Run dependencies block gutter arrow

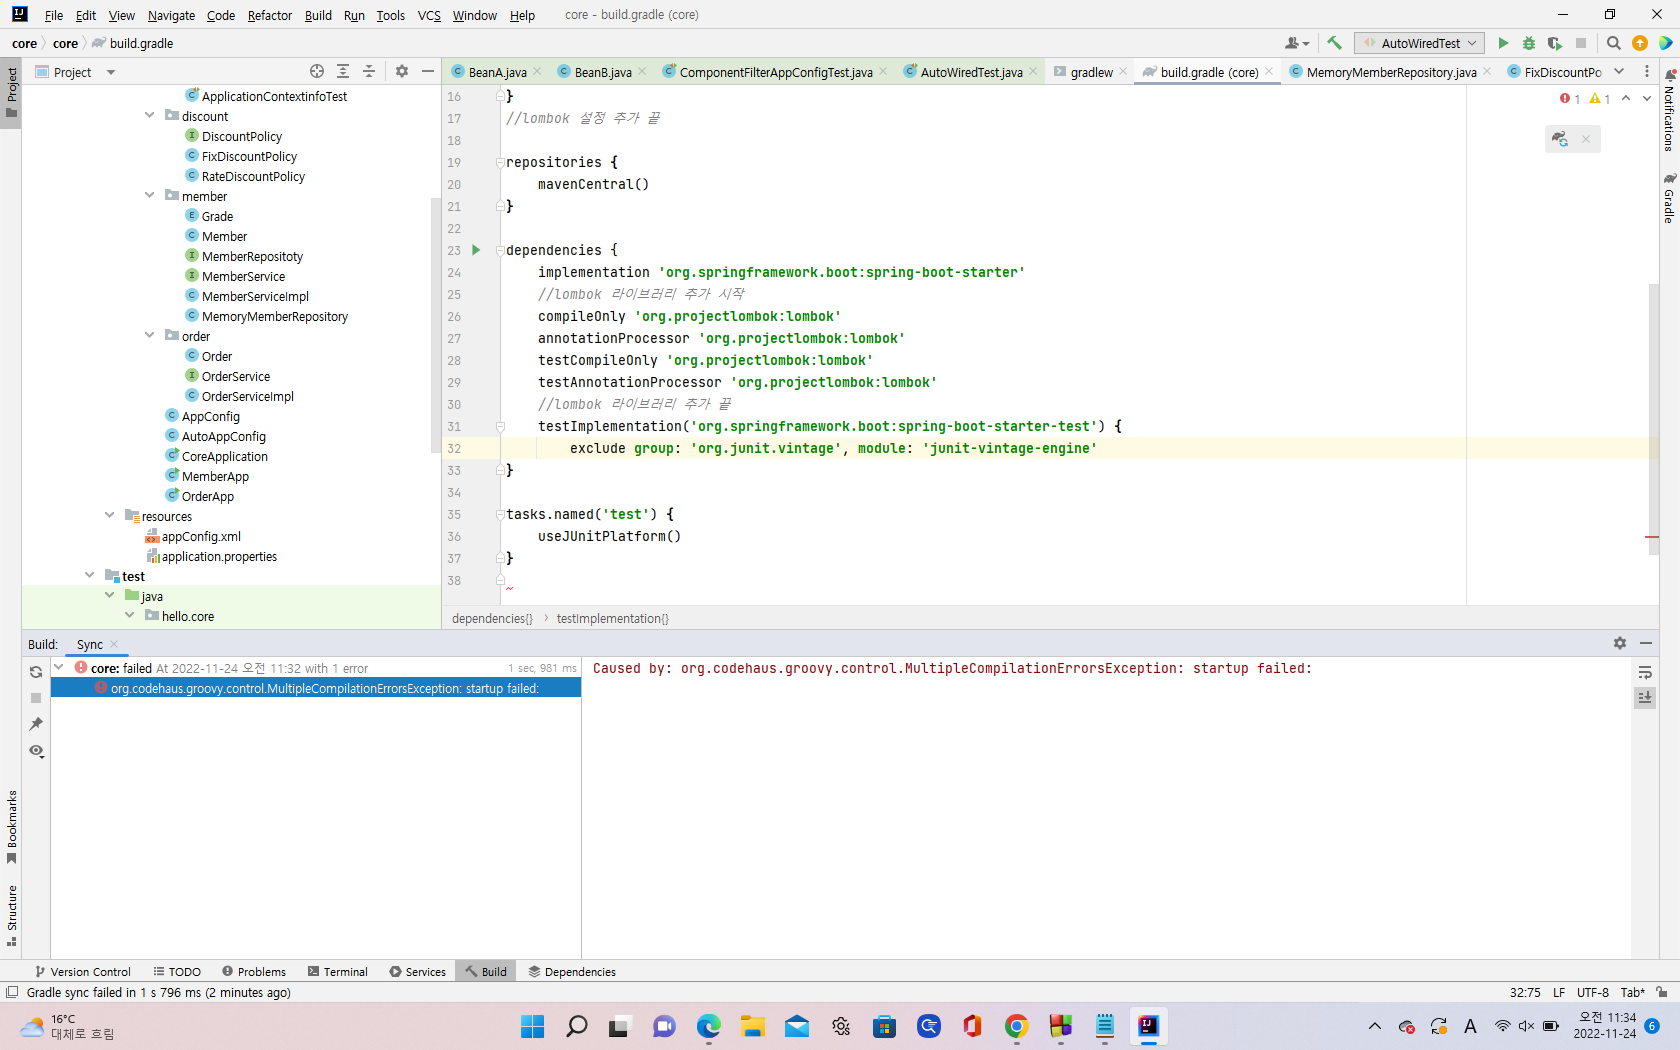[x=476, y=250]
